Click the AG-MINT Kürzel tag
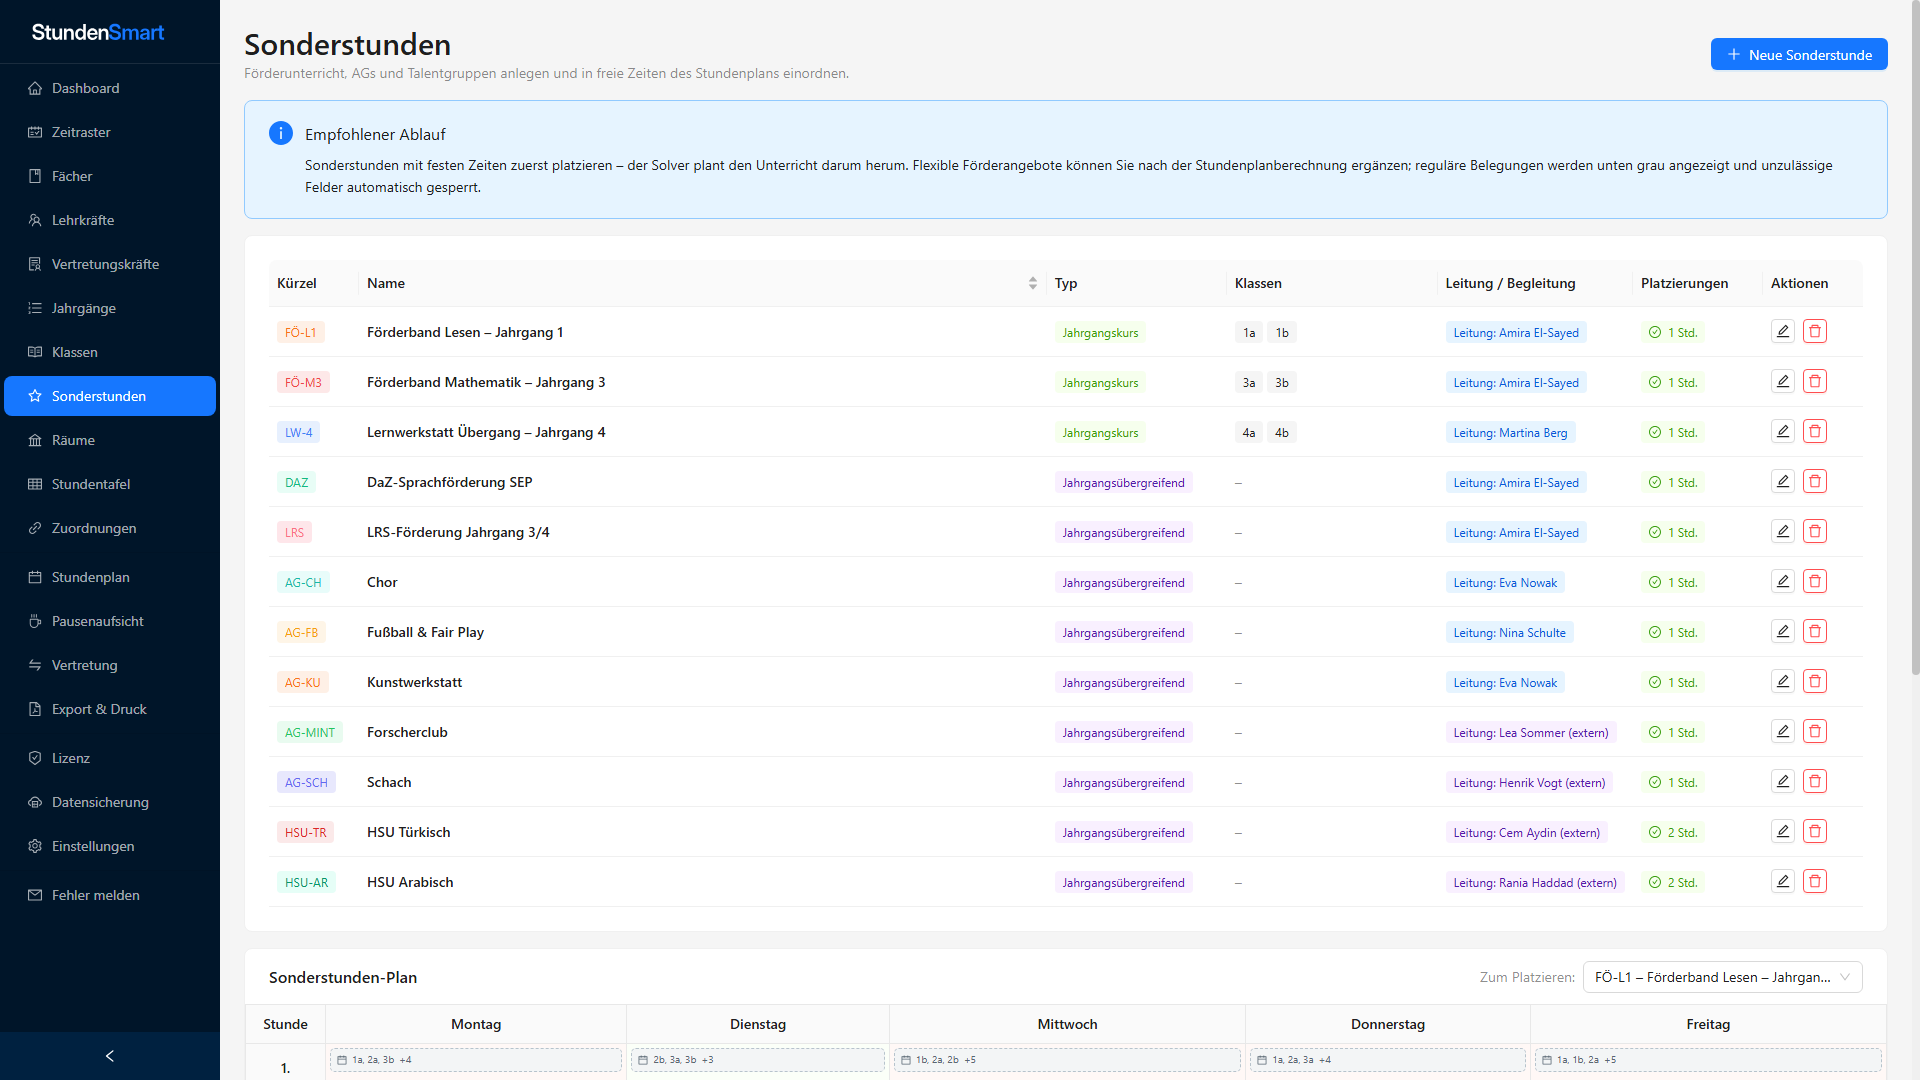 [310, 732]
